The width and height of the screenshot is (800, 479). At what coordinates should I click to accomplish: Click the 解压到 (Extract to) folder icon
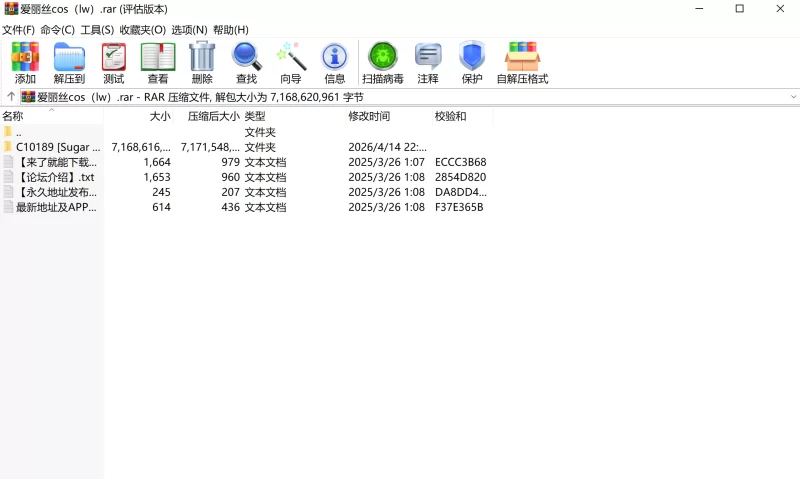point(69,56)
